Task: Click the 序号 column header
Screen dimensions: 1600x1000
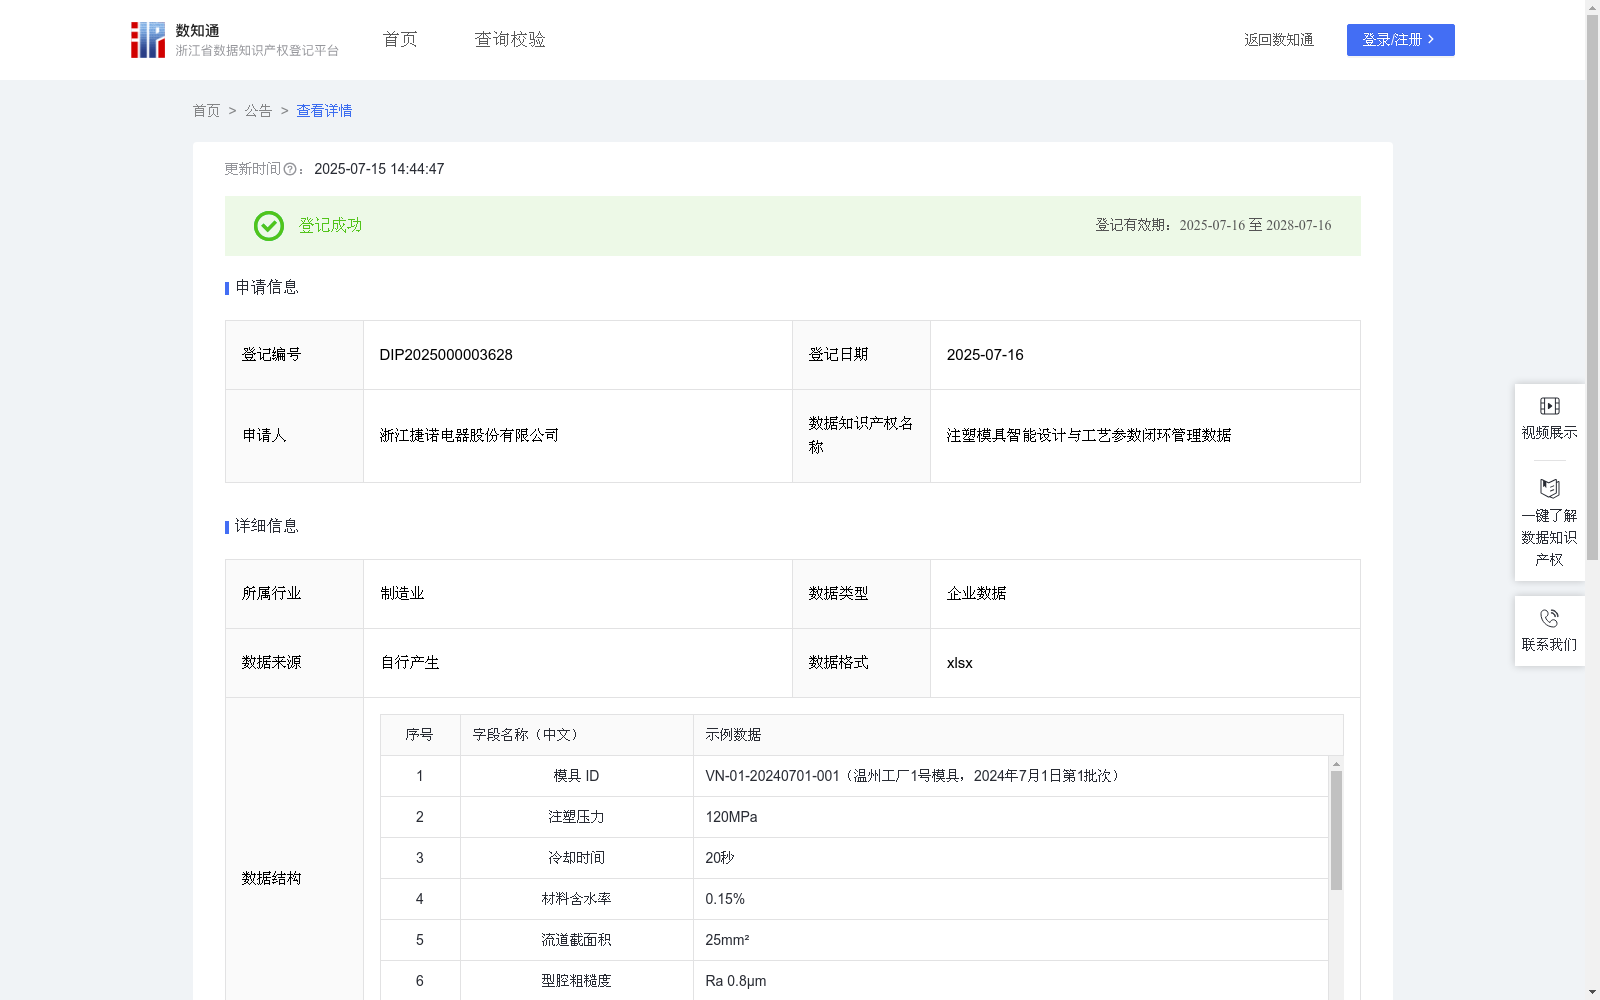Action: 419,735
